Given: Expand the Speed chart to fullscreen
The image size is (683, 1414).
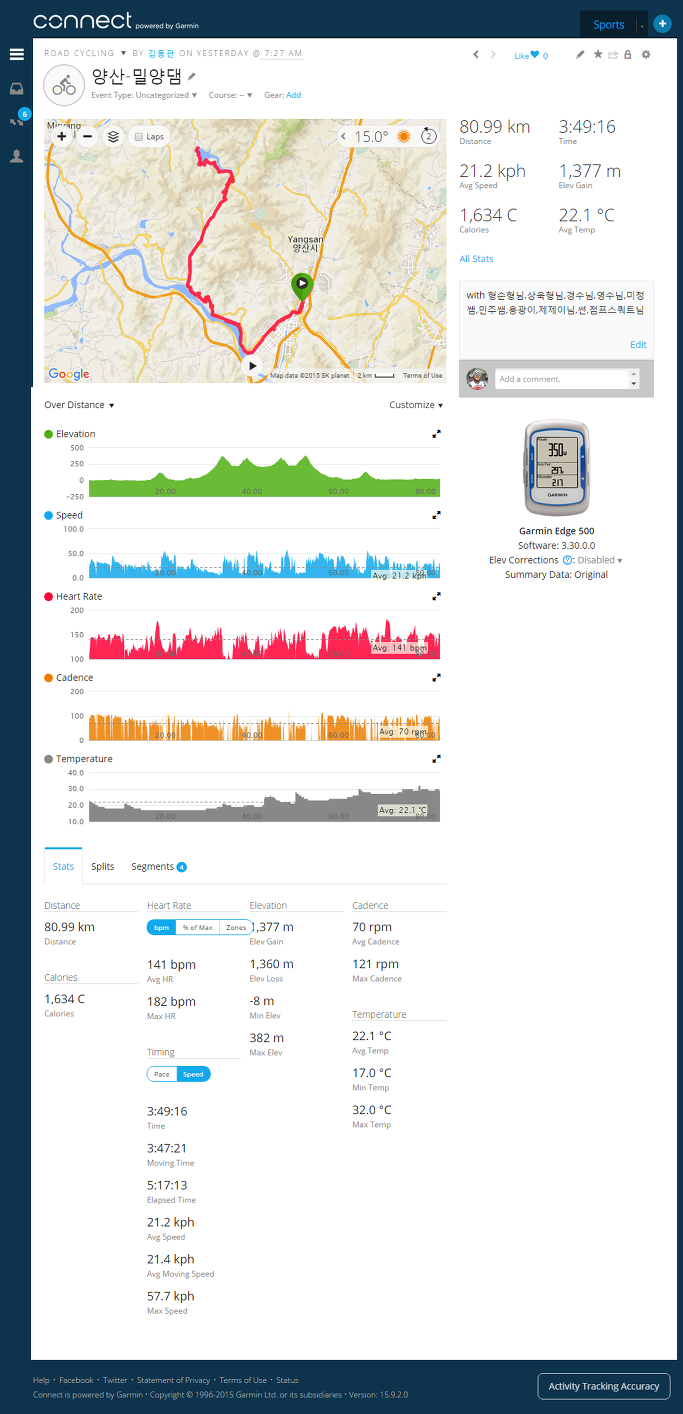Looking at the screenshot, I should pos(436,515).
